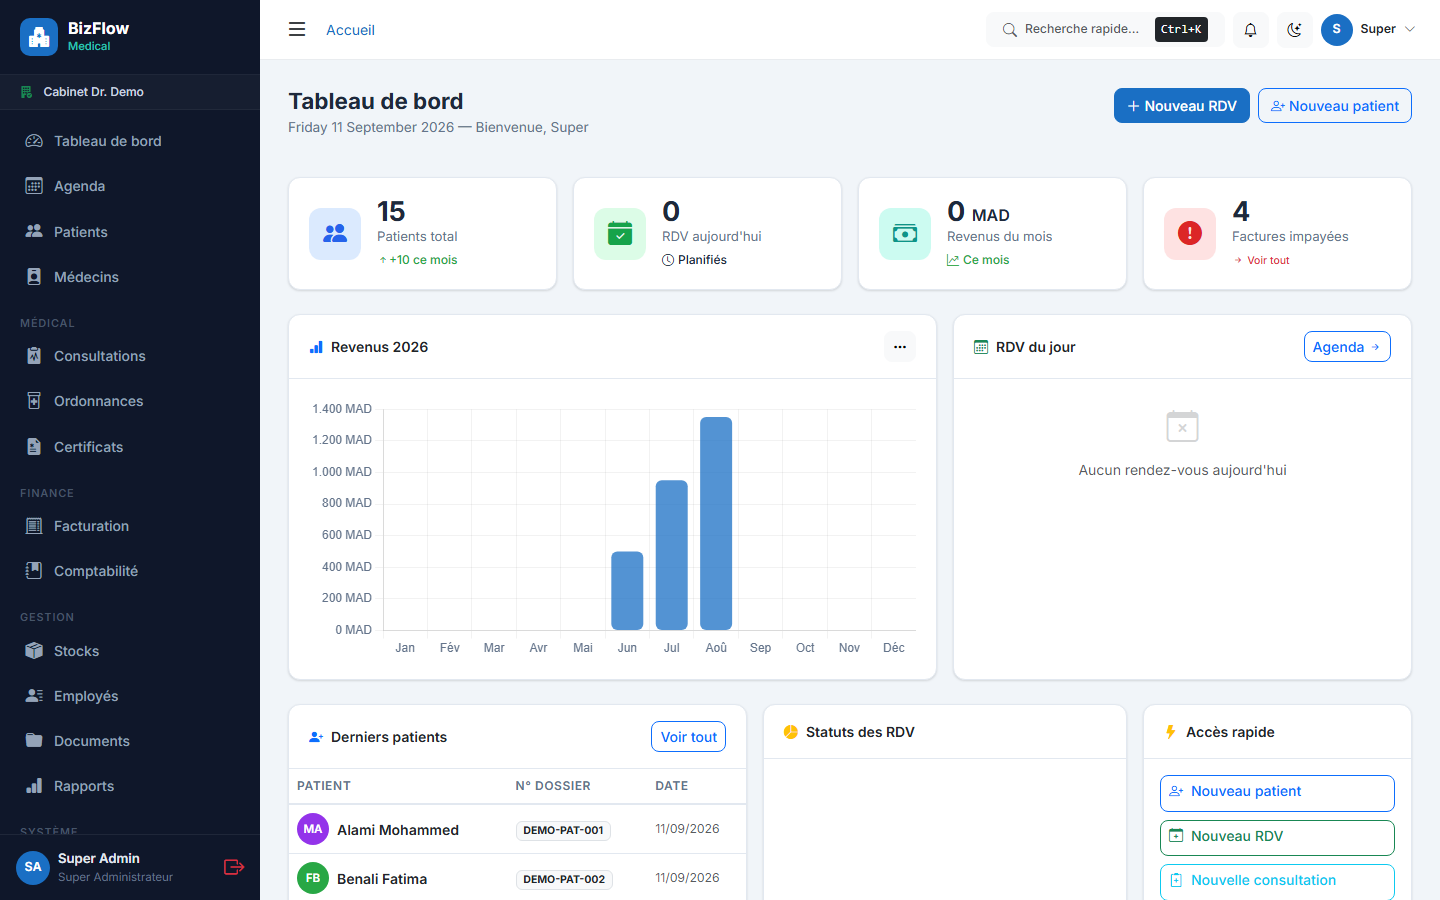Open the Benali Fatima patient row
The height and width of the screenshot is (900, 1440).
click(517, 878)
